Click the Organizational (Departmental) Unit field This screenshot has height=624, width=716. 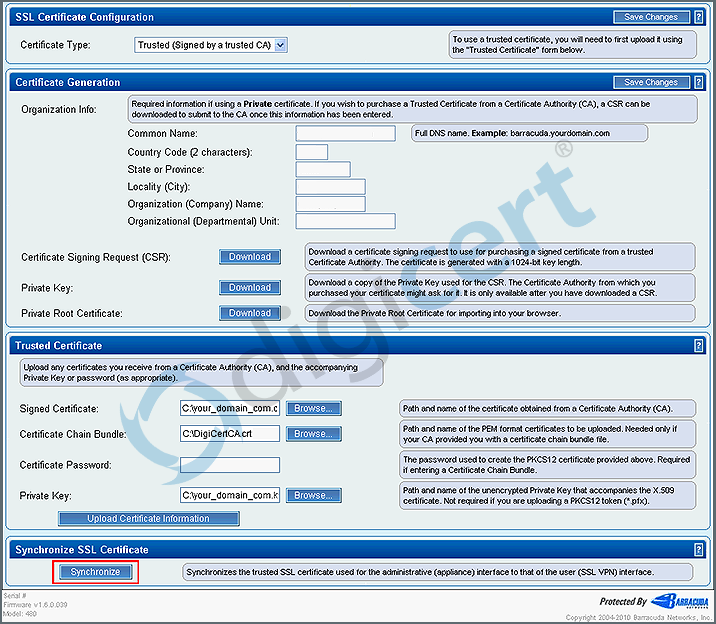pos(345,221)
